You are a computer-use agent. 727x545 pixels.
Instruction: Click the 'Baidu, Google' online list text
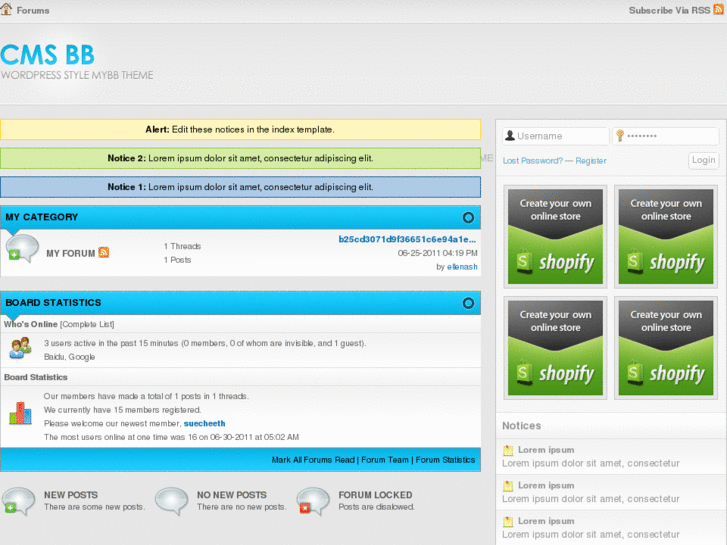[70, 357]
